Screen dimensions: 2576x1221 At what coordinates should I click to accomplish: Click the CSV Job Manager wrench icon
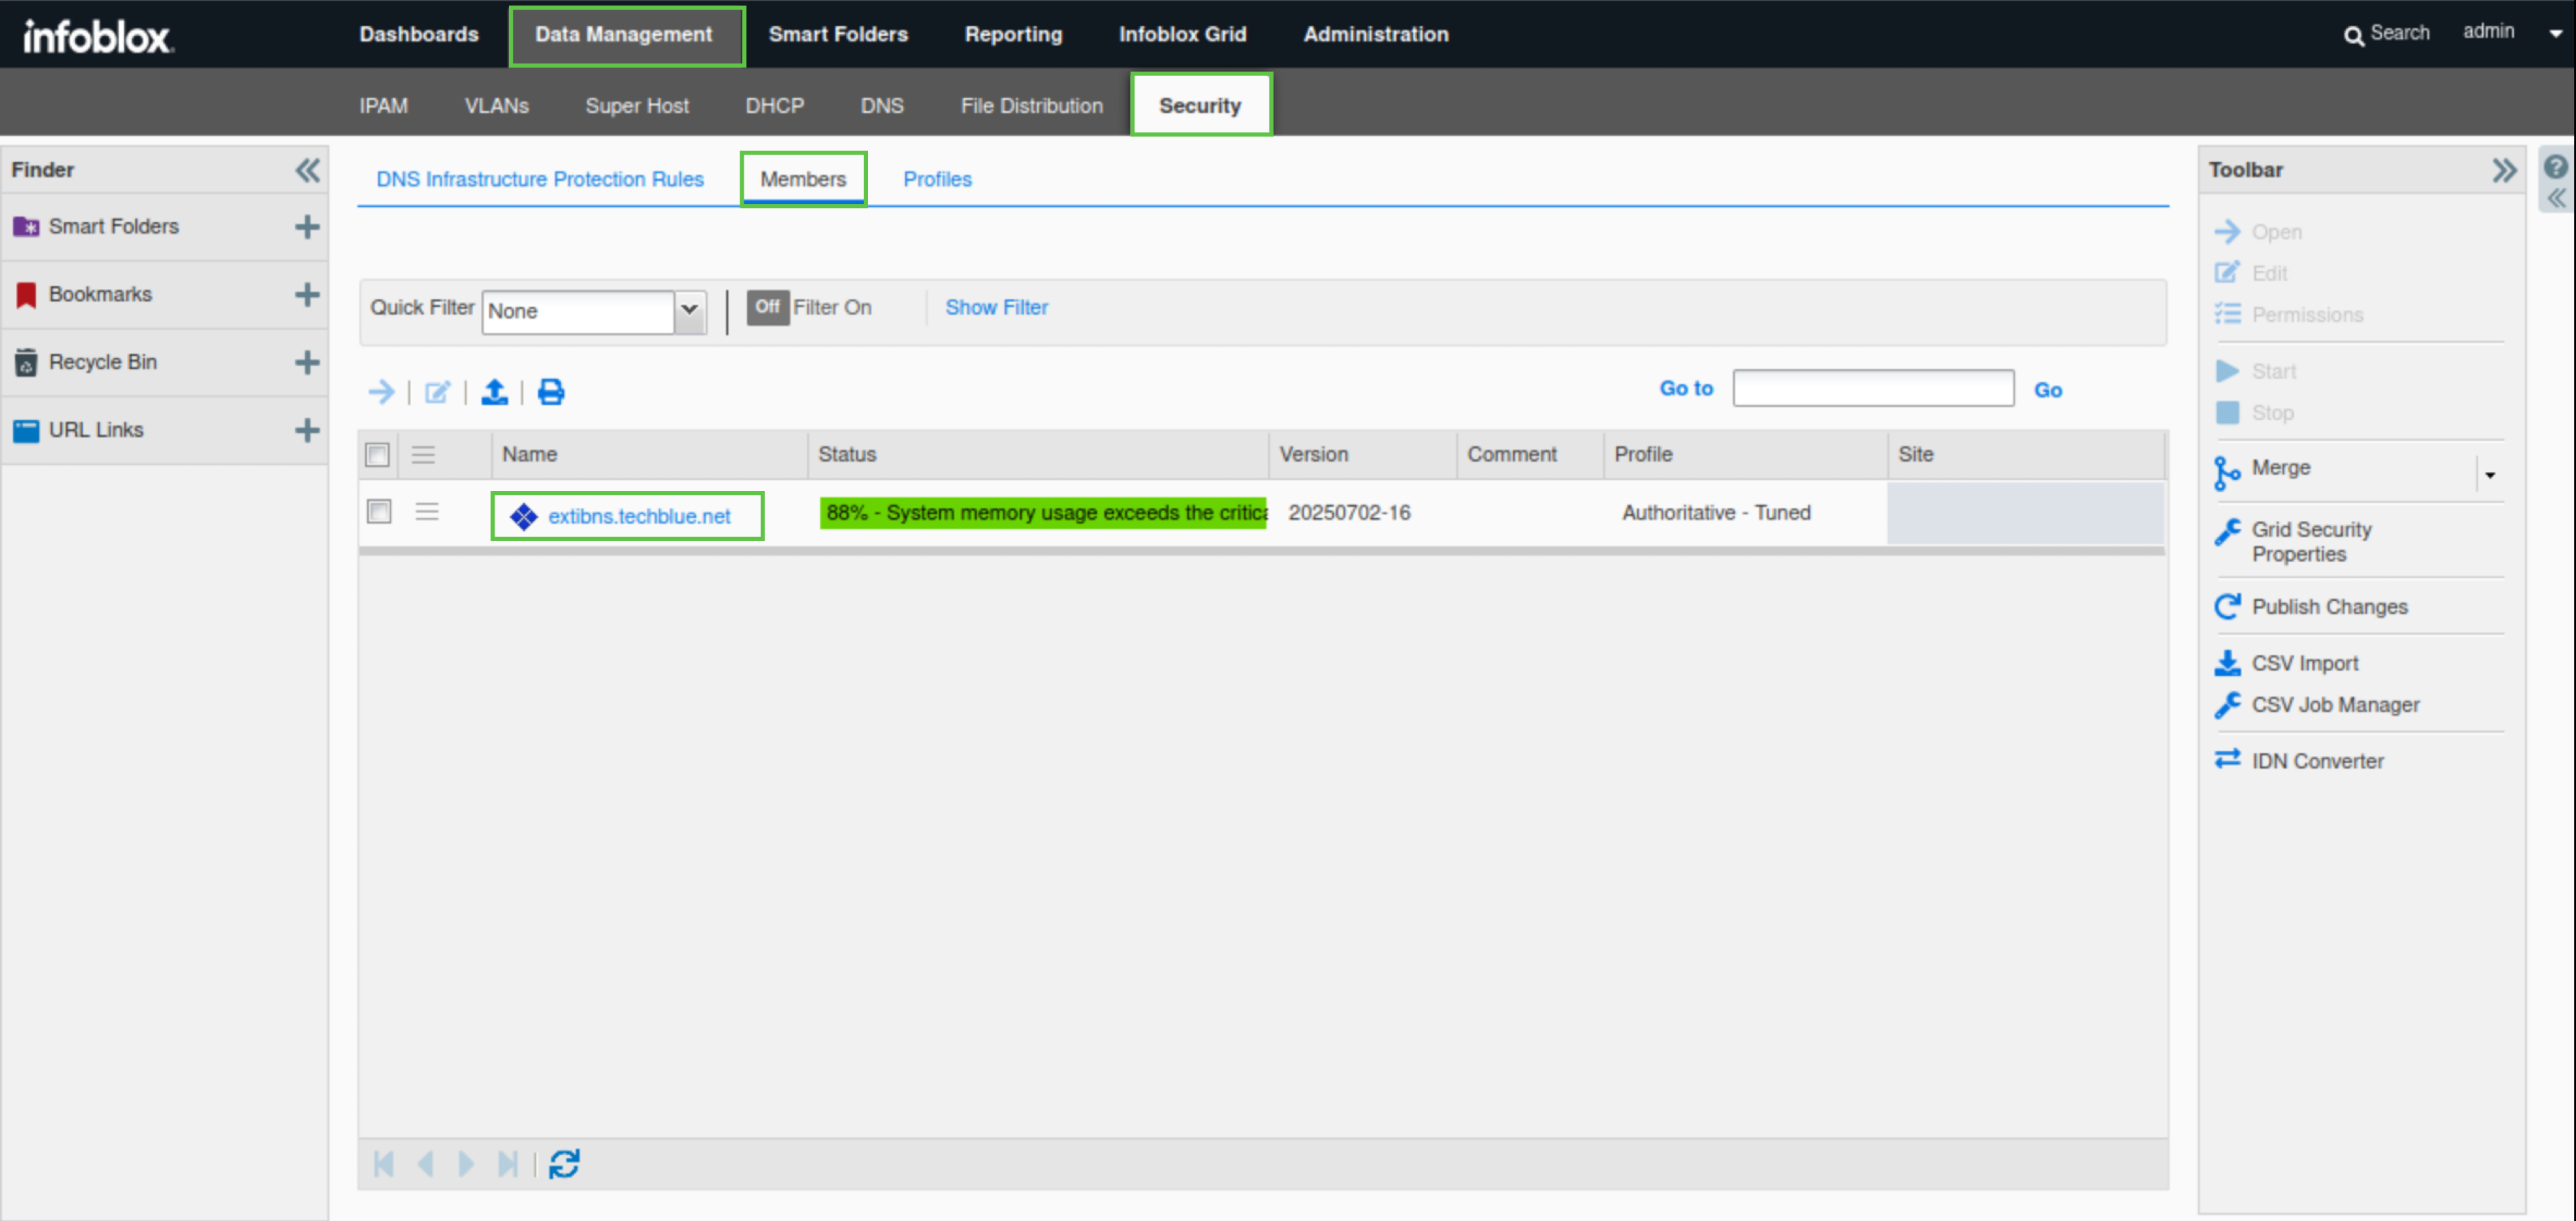2227,705
